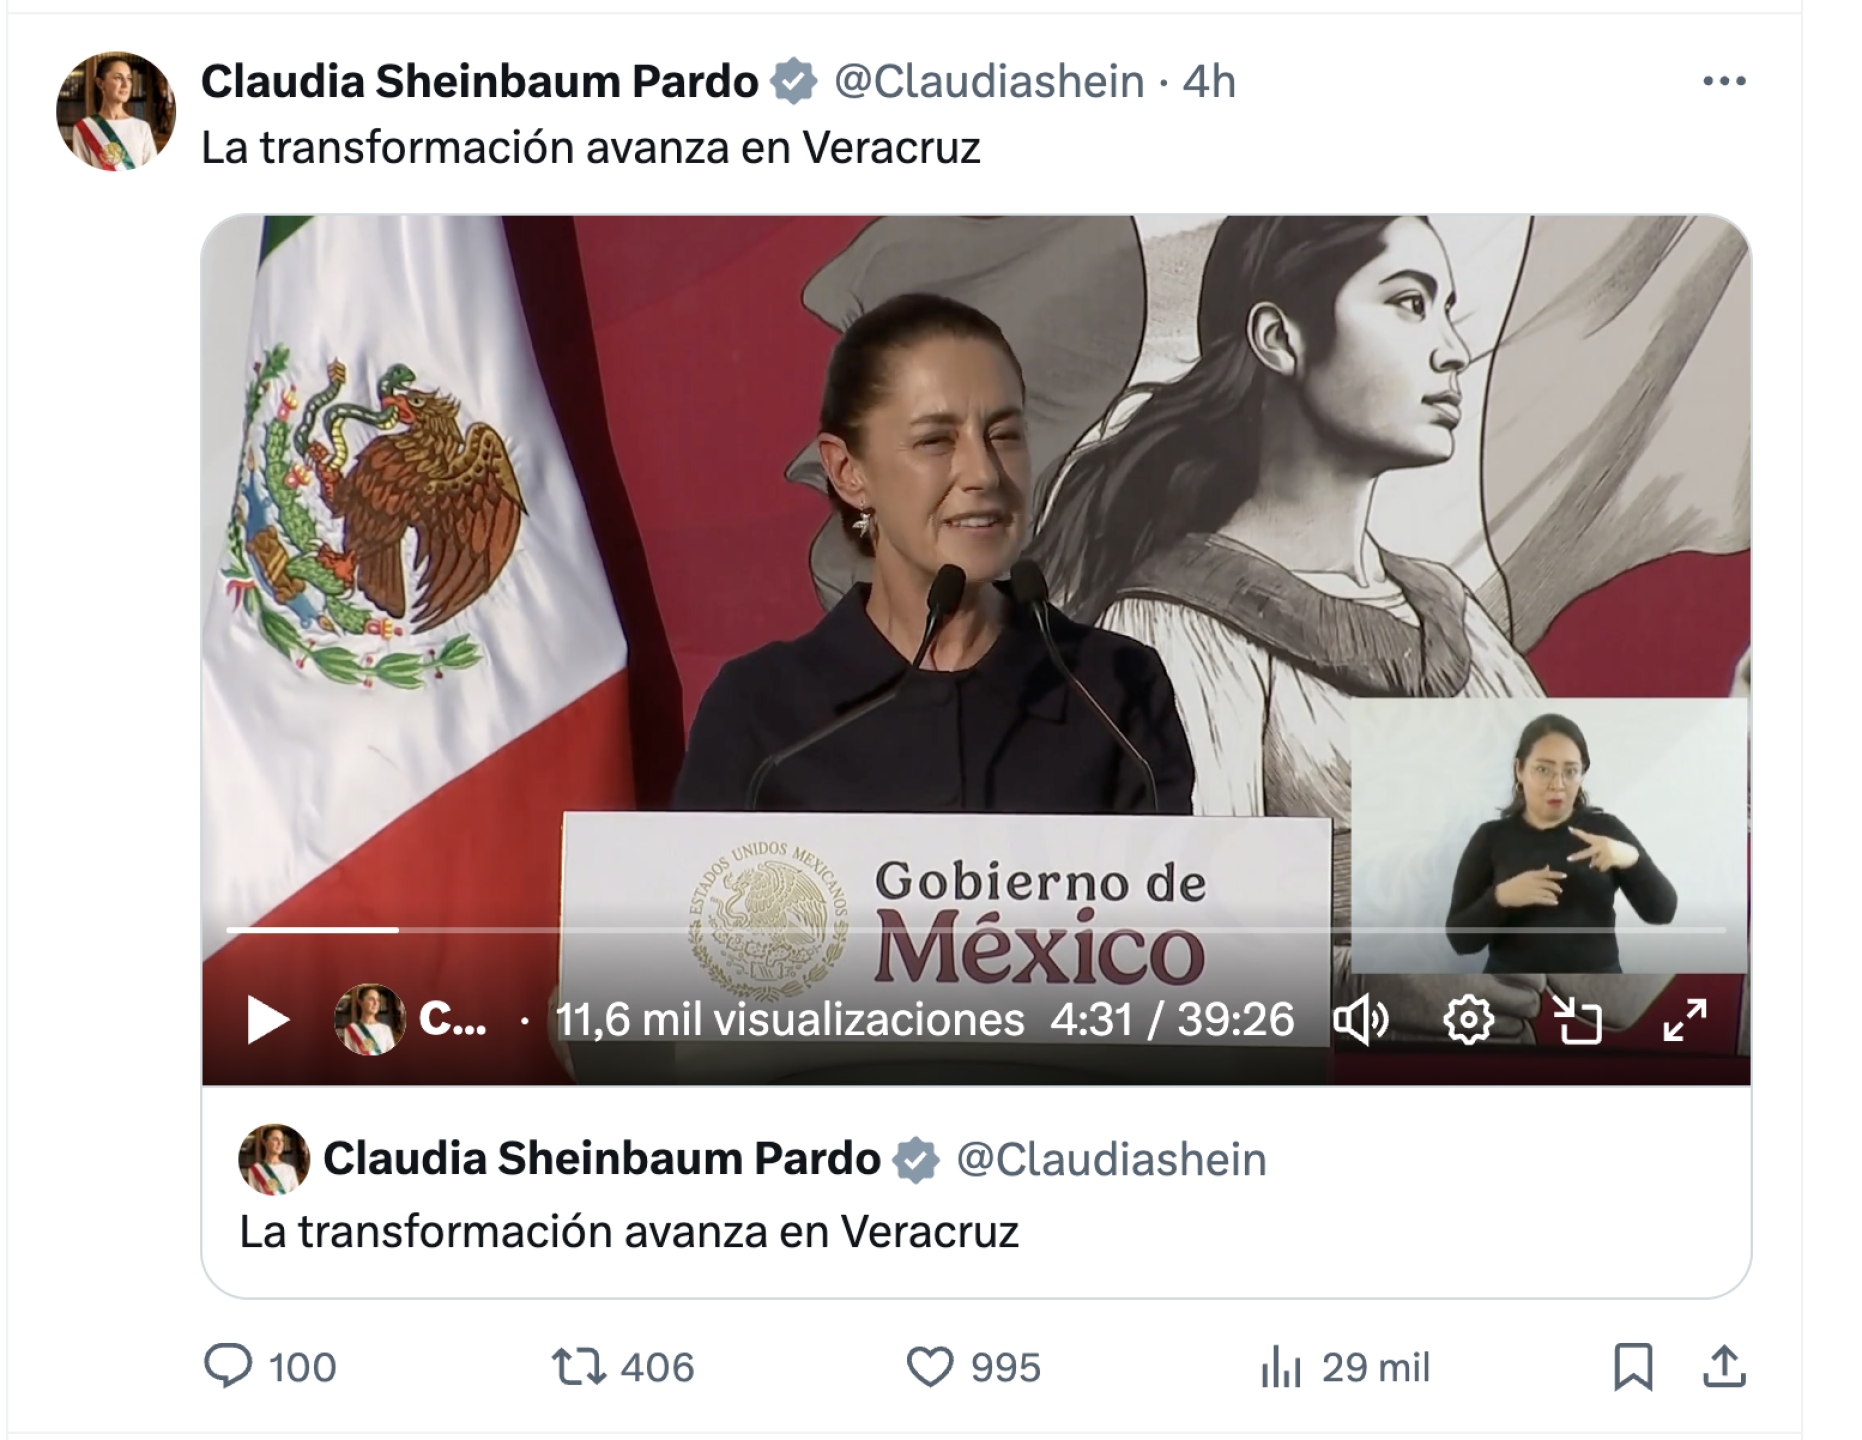This screenshot has width=1862, height=1440.
Task: View analytics showing 29 mil impressions
Action: (1345, 1366)
